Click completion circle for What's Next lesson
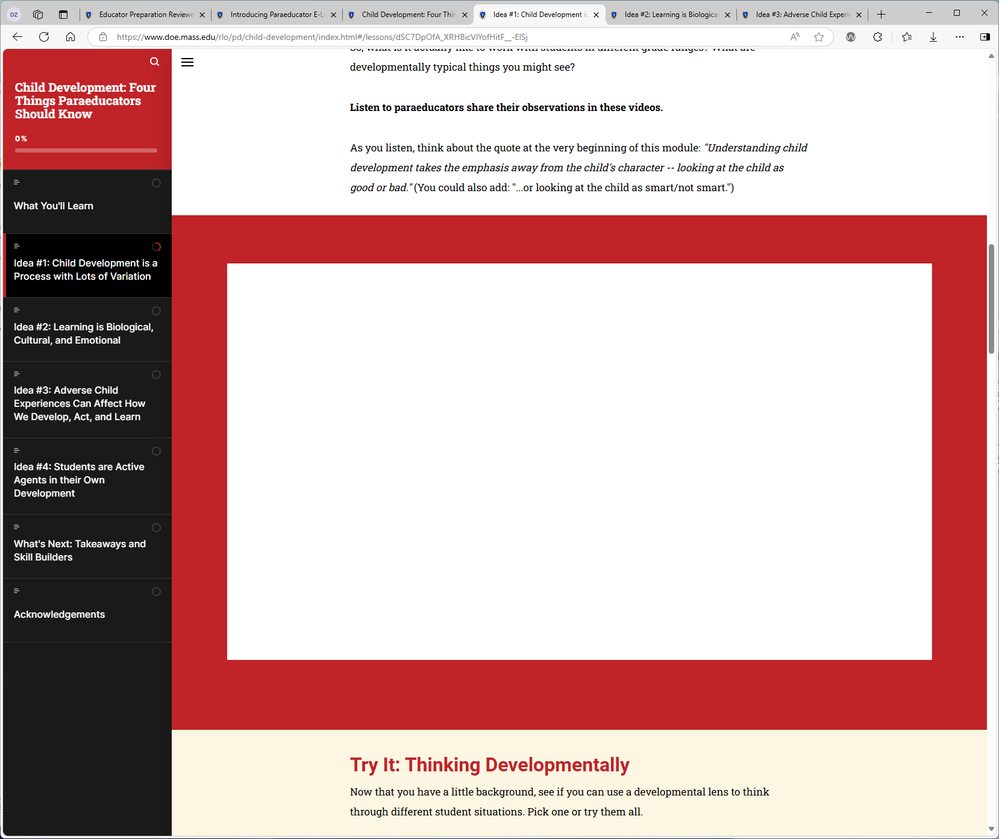 (x=156, y=527)
